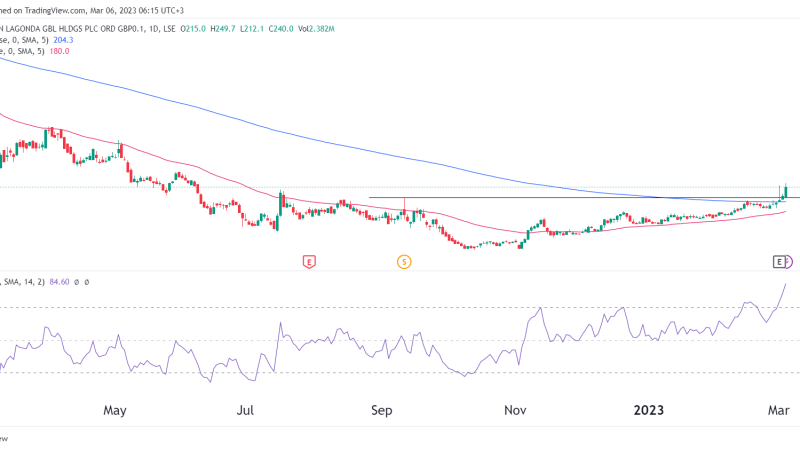Image resolution: width=800 pixels, height=450 pixels.
Task: Open the gray E earnings marker near March
Action: pos(779,262)
